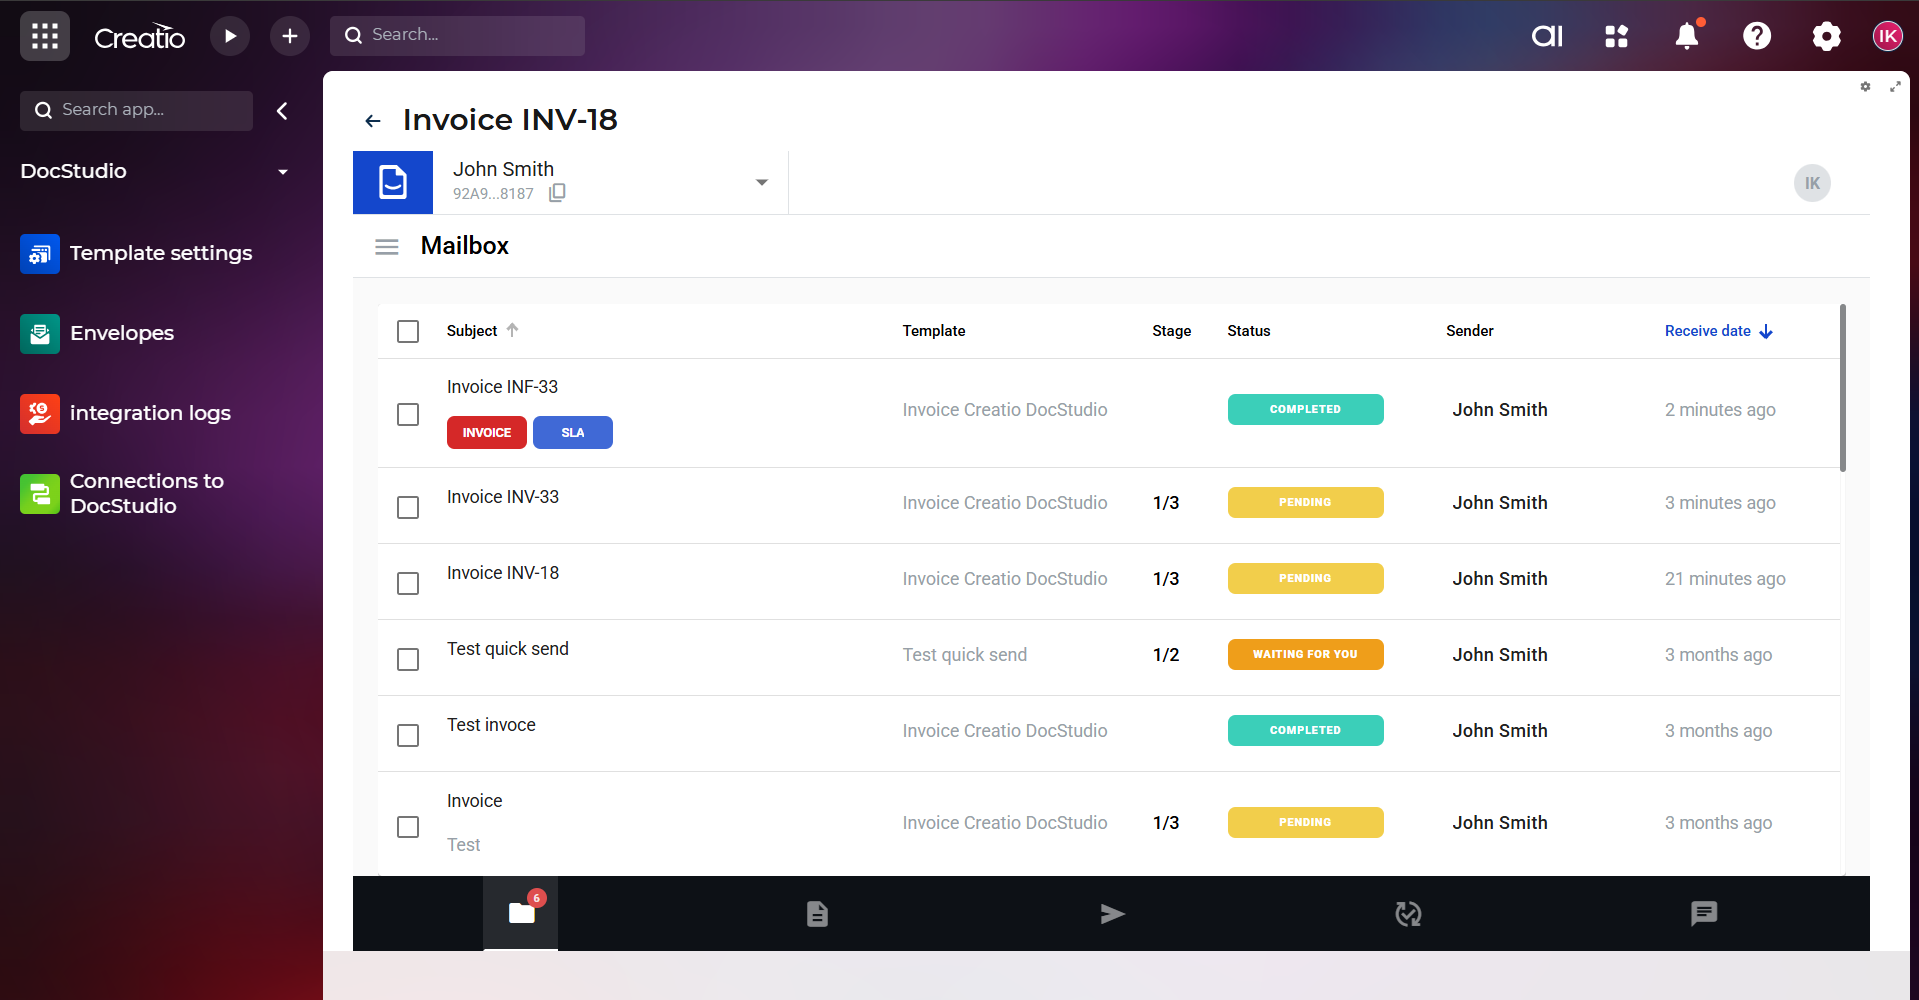Toggle the select-all checkbox in header
The height and width of the screenshot is (1000, 1919).
point(408,331)
